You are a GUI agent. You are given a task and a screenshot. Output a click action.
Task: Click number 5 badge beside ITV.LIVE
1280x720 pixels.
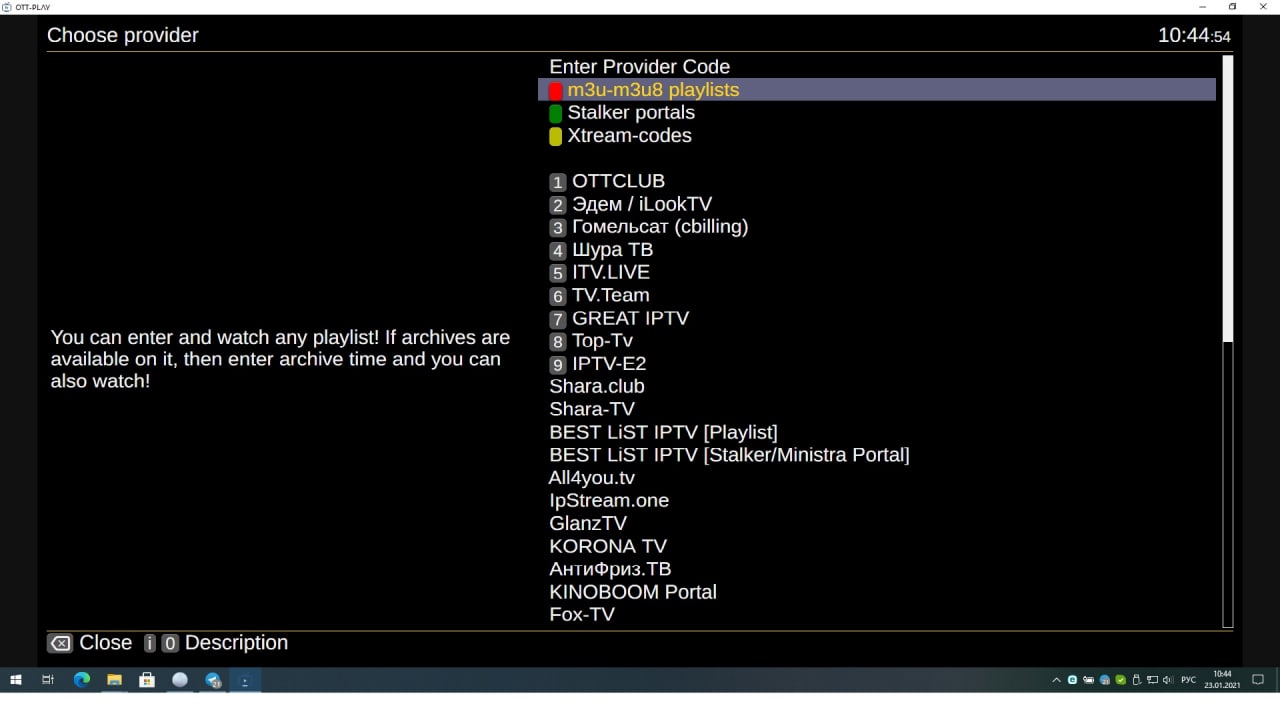pyautogui.click(x=558, y=273)
